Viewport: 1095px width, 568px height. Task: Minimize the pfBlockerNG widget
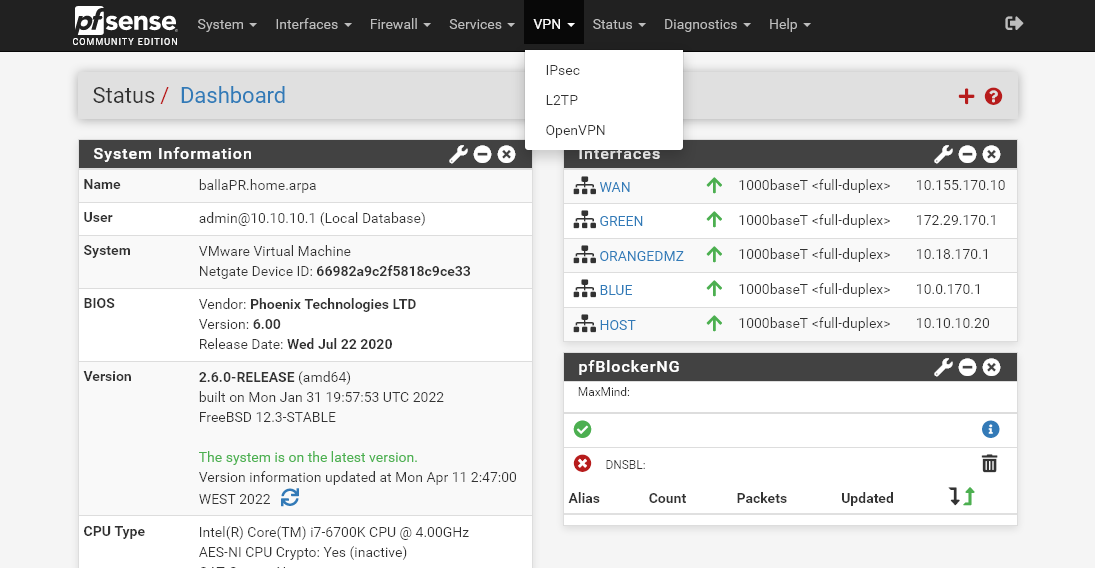point(967,367)
